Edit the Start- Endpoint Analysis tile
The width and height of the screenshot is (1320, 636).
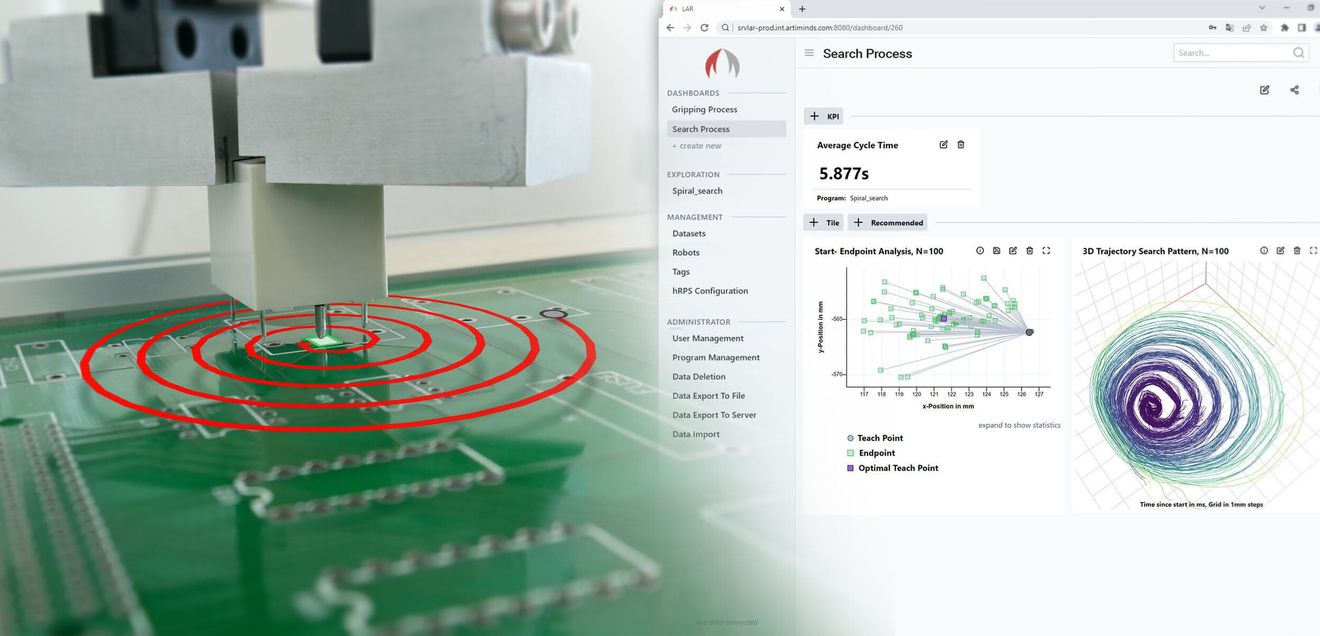pyautogui.click(x=1013, y=251)
